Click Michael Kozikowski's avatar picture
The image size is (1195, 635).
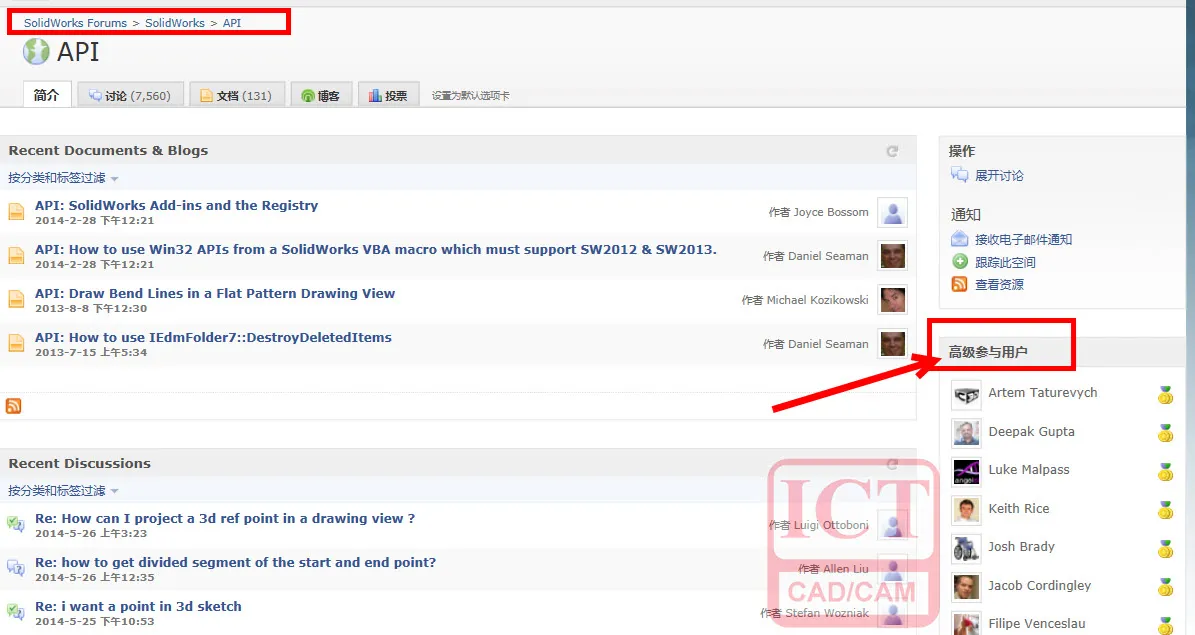point(892,300)
